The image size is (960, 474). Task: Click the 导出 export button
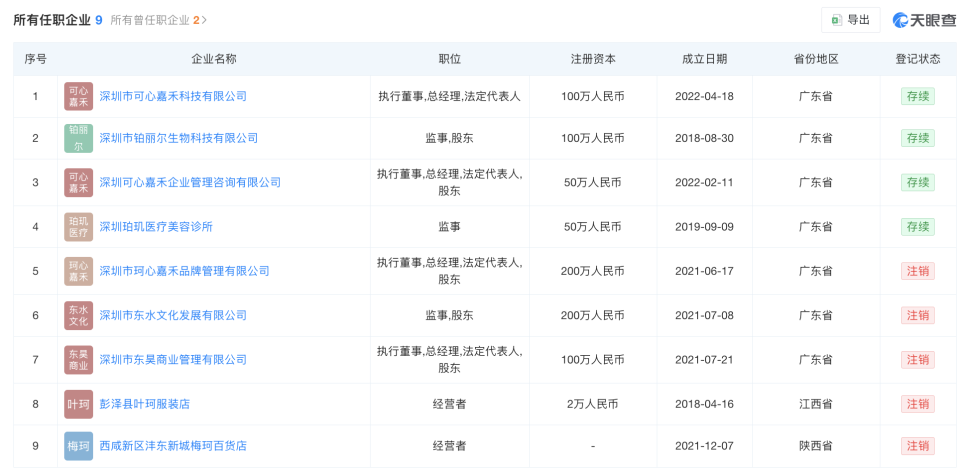point(850,20)
